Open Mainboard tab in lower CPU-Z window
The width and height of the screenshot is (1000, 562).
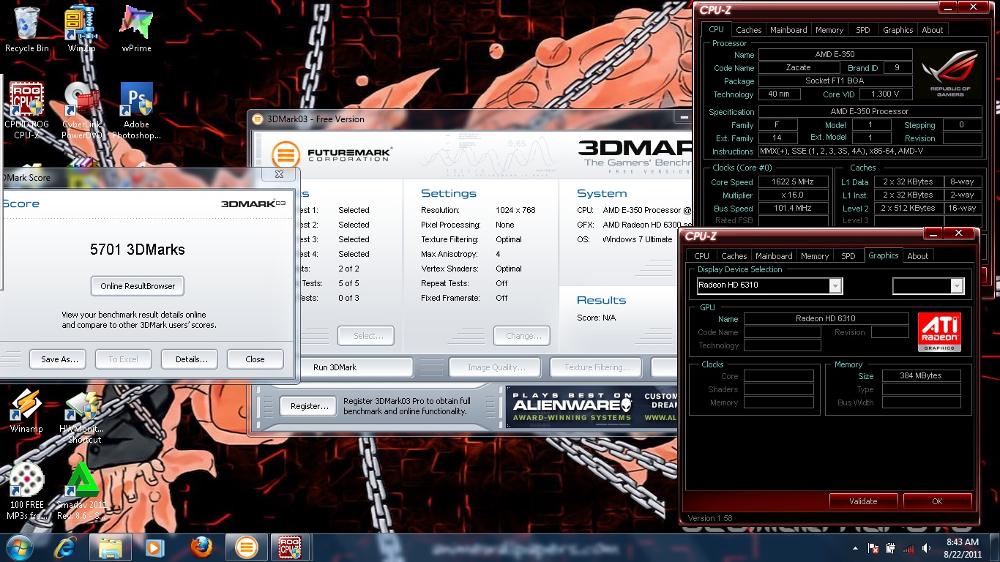point(774,256)
